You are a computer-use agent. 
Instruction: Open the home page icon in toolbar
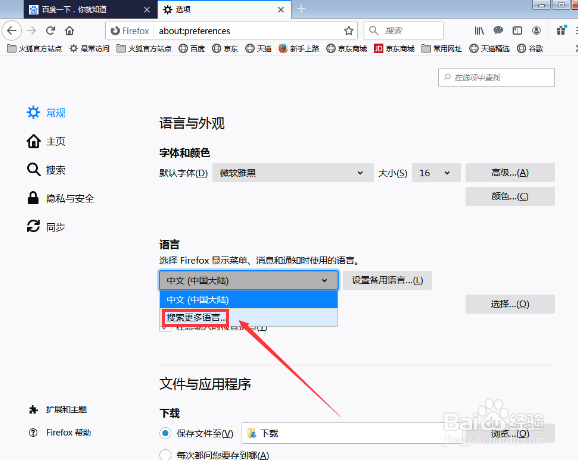click(x=70, y=31)
